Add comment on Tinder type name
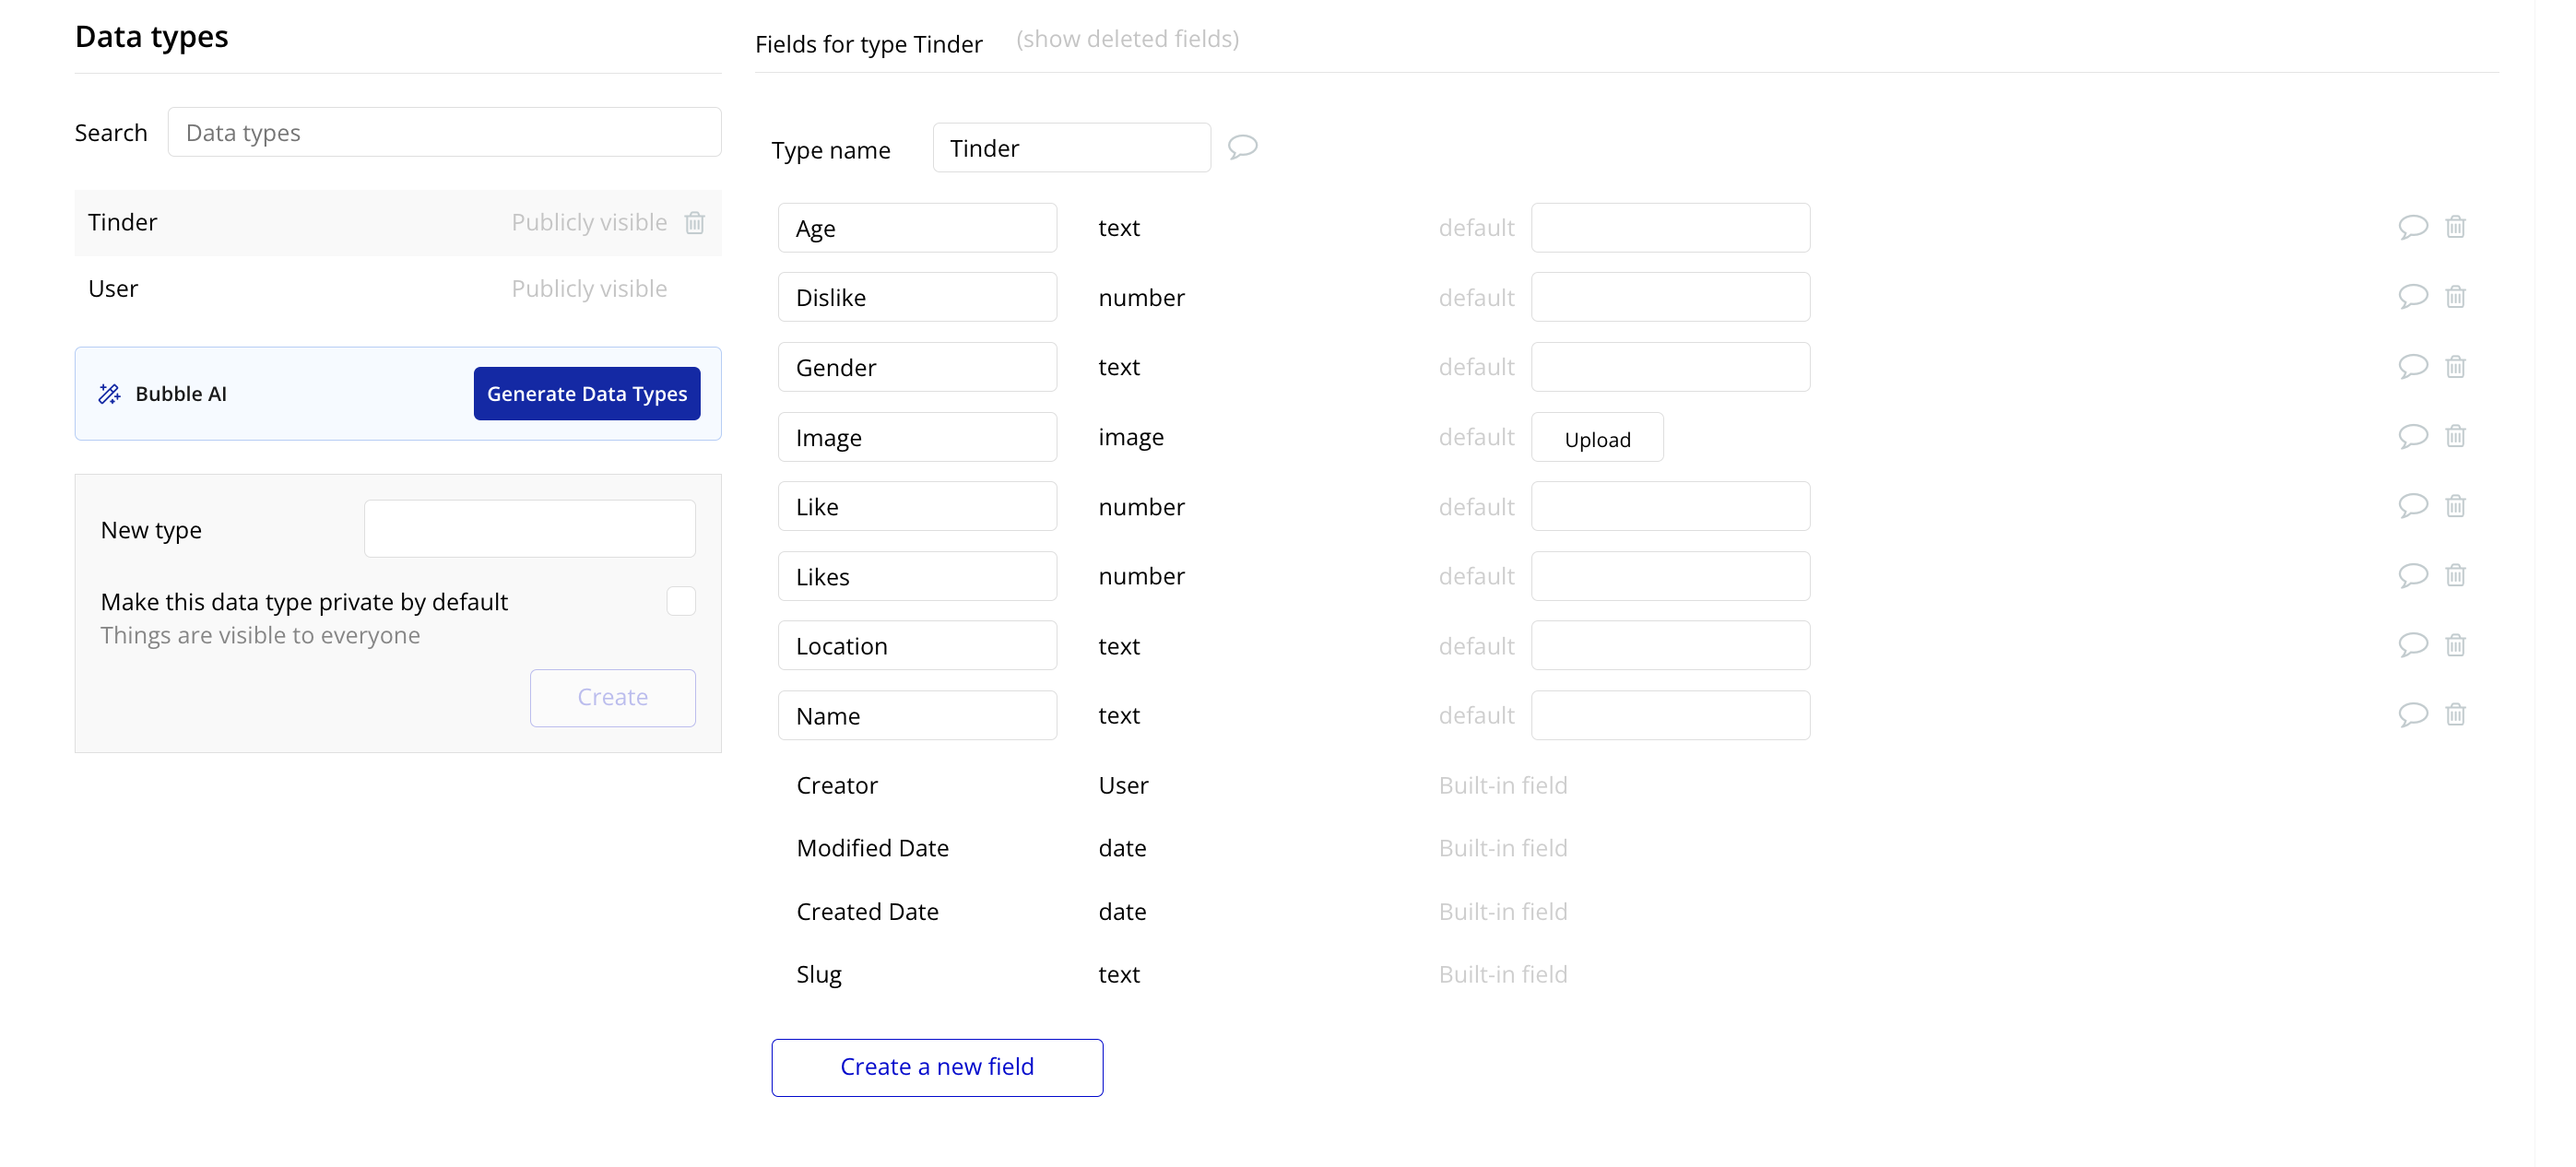 click(1242, 147)
